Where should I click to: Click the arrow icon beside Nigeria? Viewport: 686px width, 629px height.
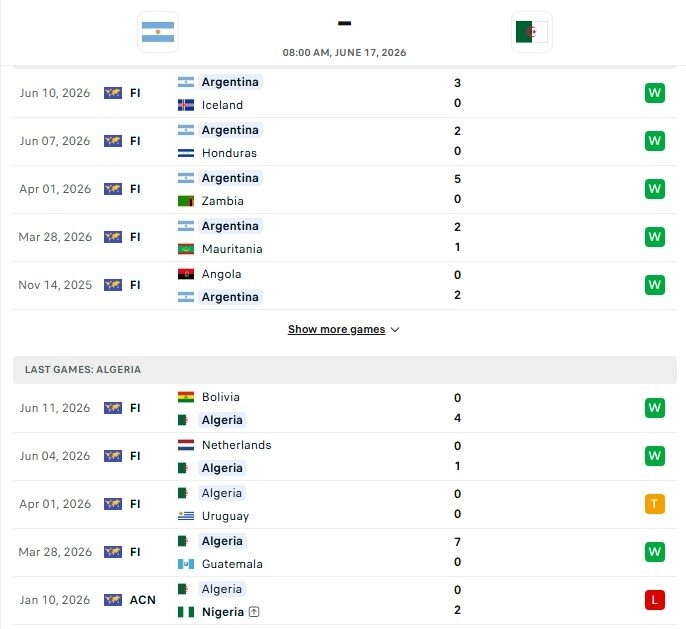254,612
